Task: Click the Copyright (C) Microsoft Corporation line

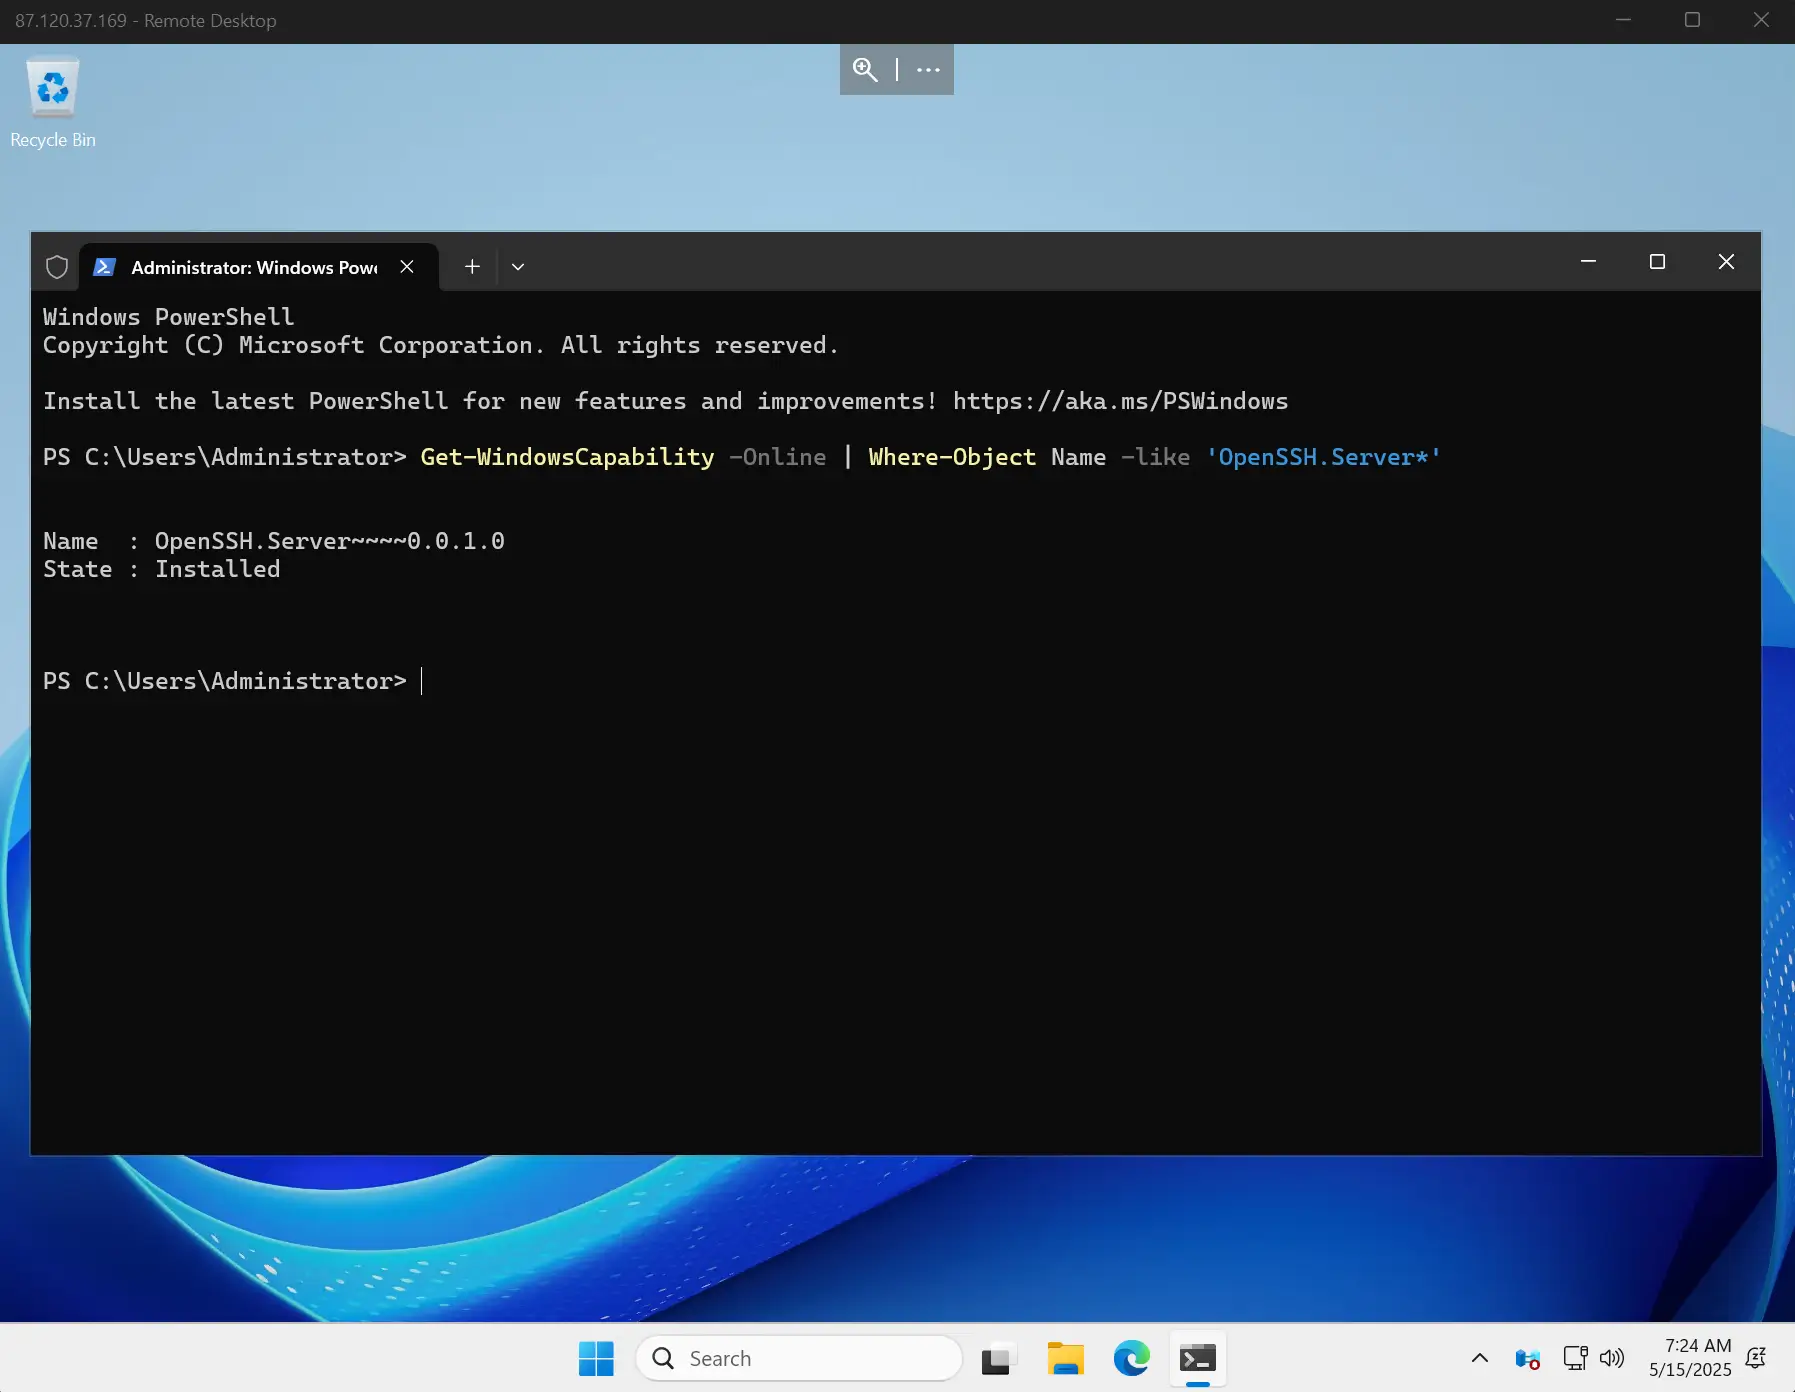Action: 440,345
